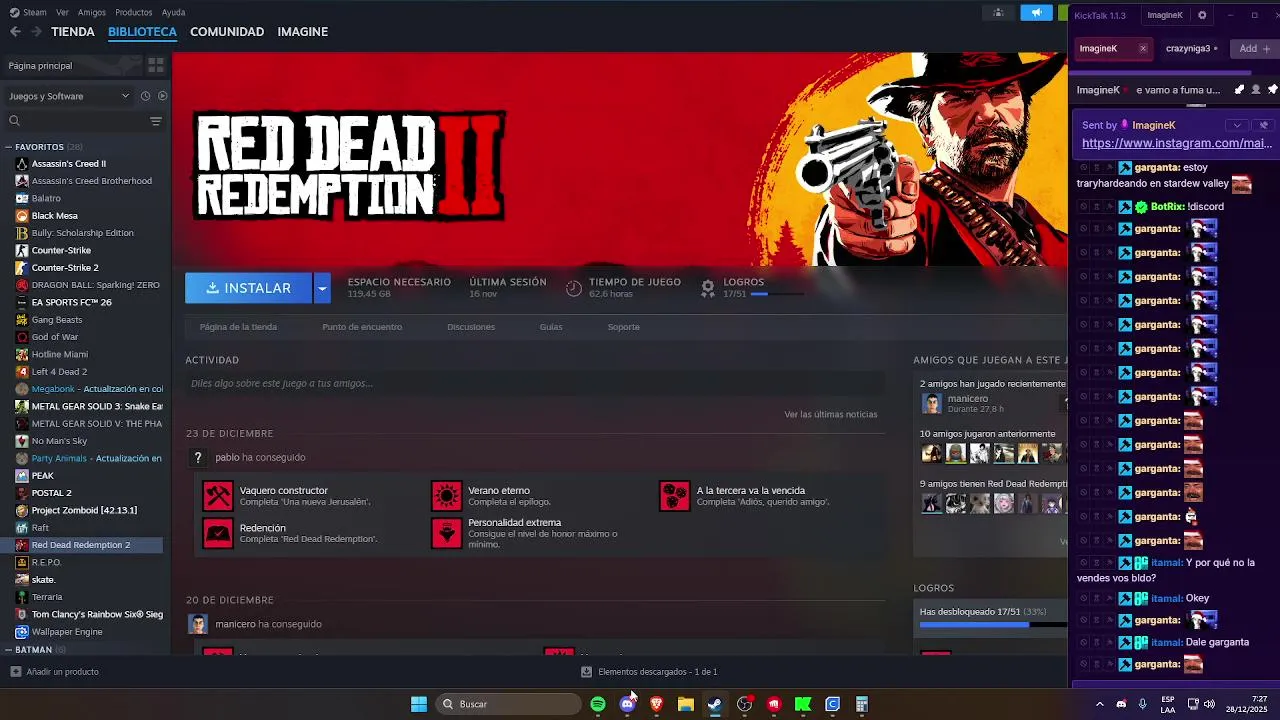Open the Página principal library home
Viewport: 1280px width, 720px height.
pos(70,65)
